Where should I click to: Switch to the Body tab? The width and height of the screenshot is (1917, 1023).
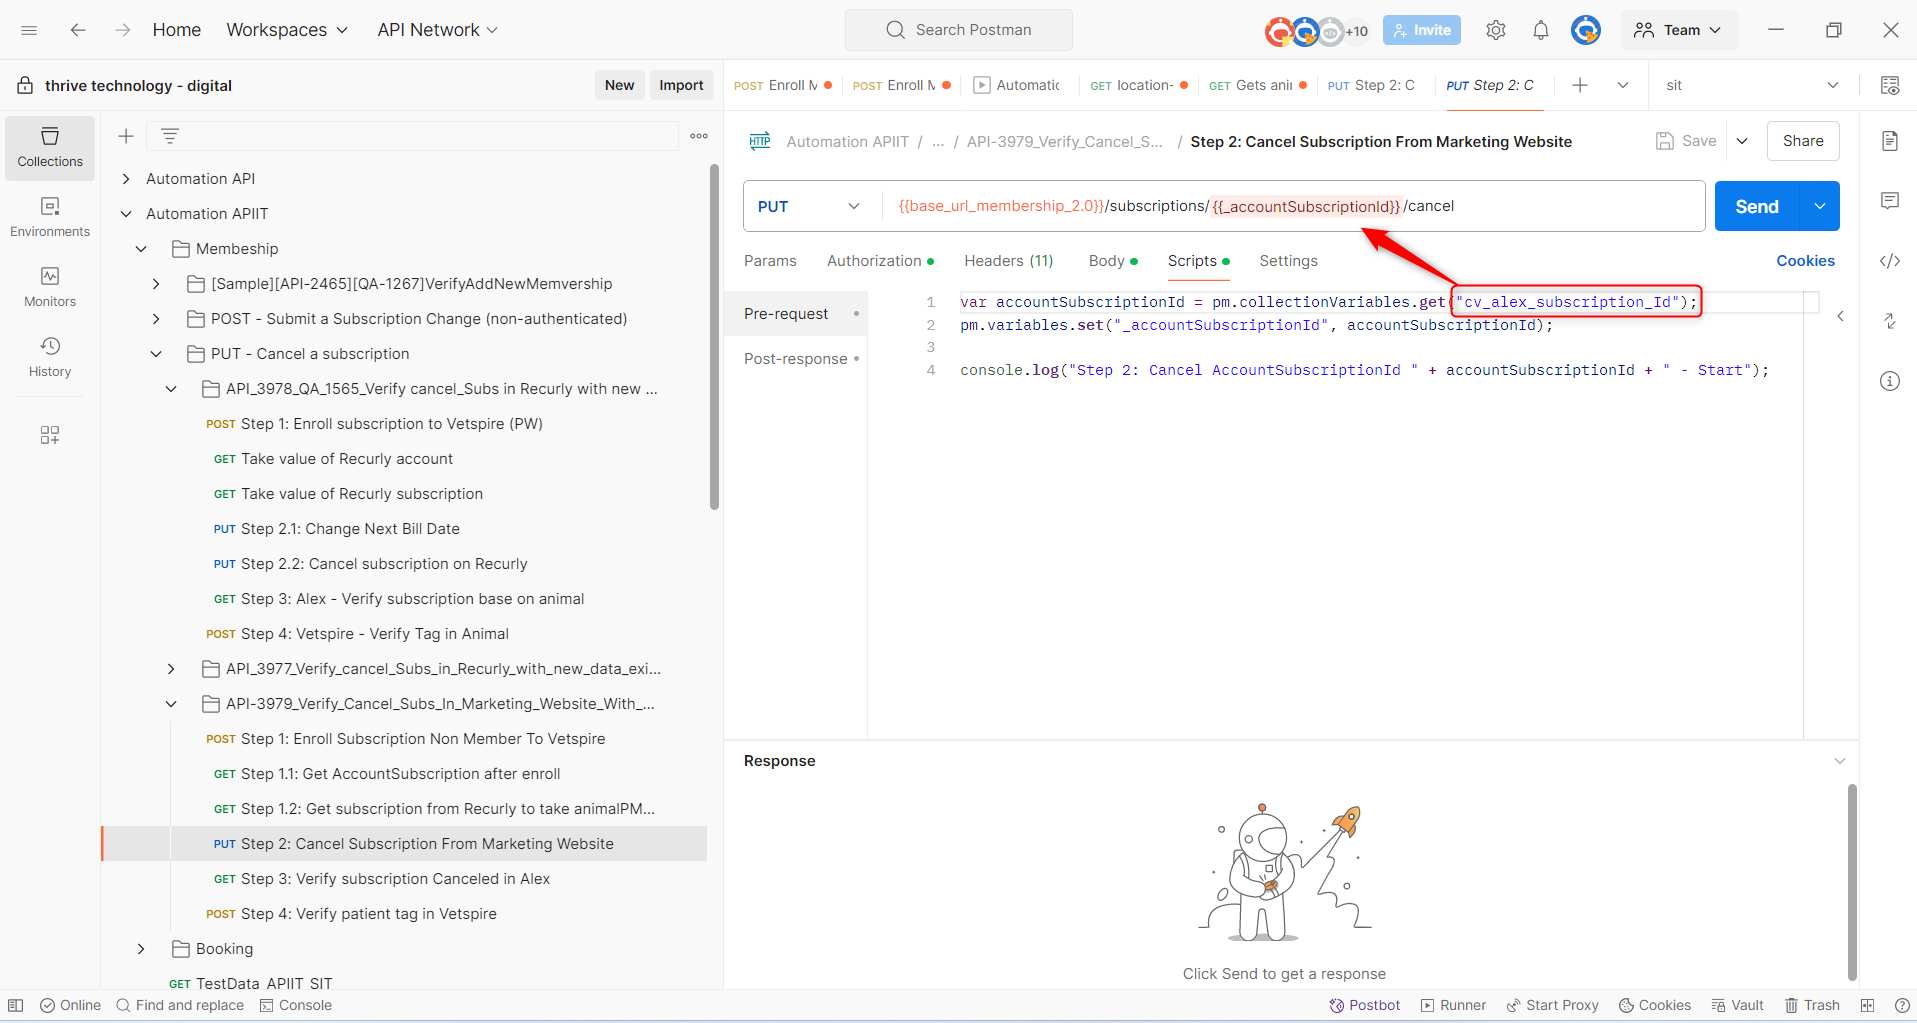coord(1113,261)
